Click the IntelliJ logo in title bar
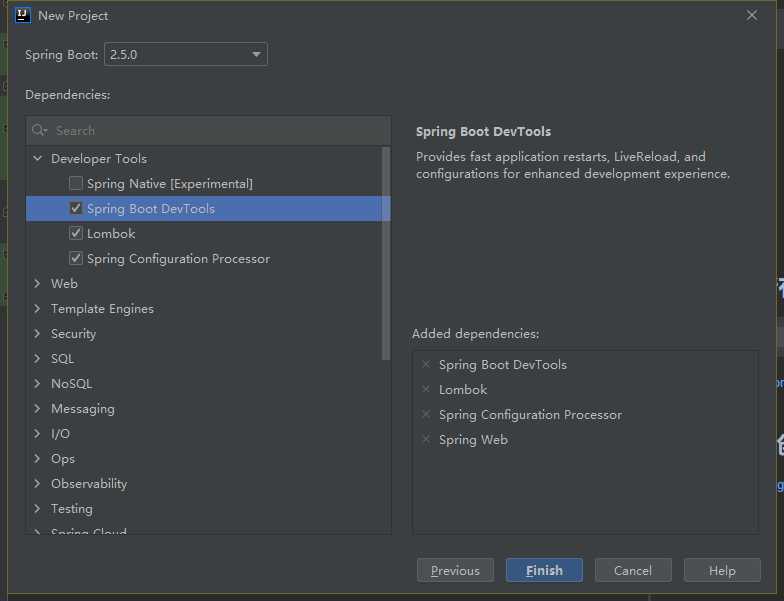This screenshot has height=601, width=784. [x=23, y=15]
